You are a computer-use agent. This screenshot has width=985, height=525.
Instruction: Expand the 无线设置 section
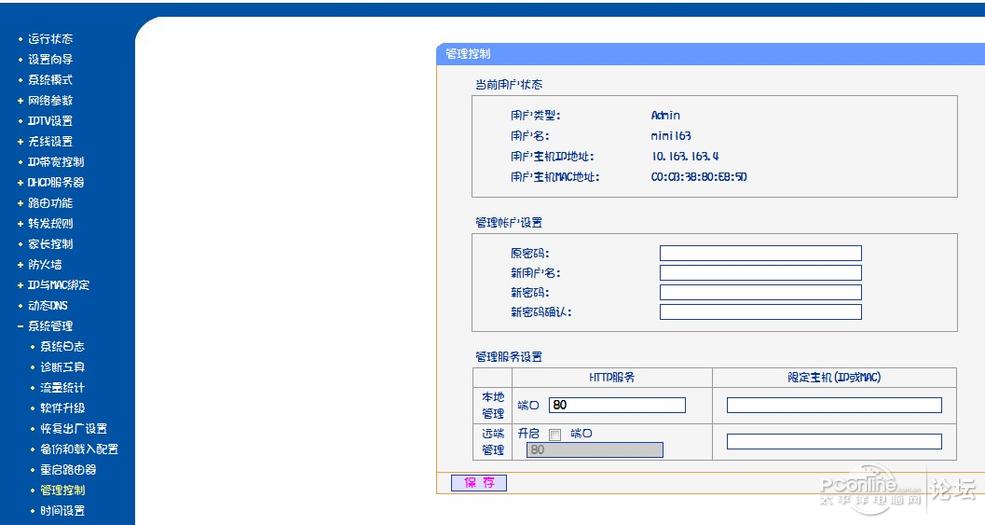coord(50,141)
